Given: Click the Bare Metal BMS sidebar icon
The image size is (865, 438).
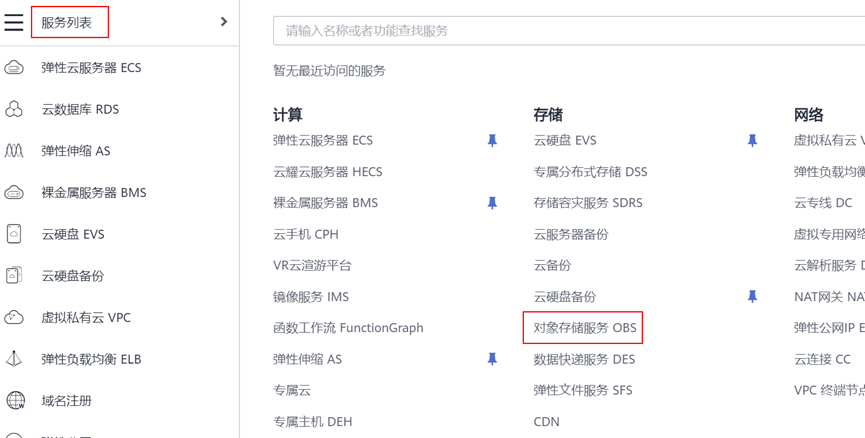Looking at the screenshot, I should (14, 193).
